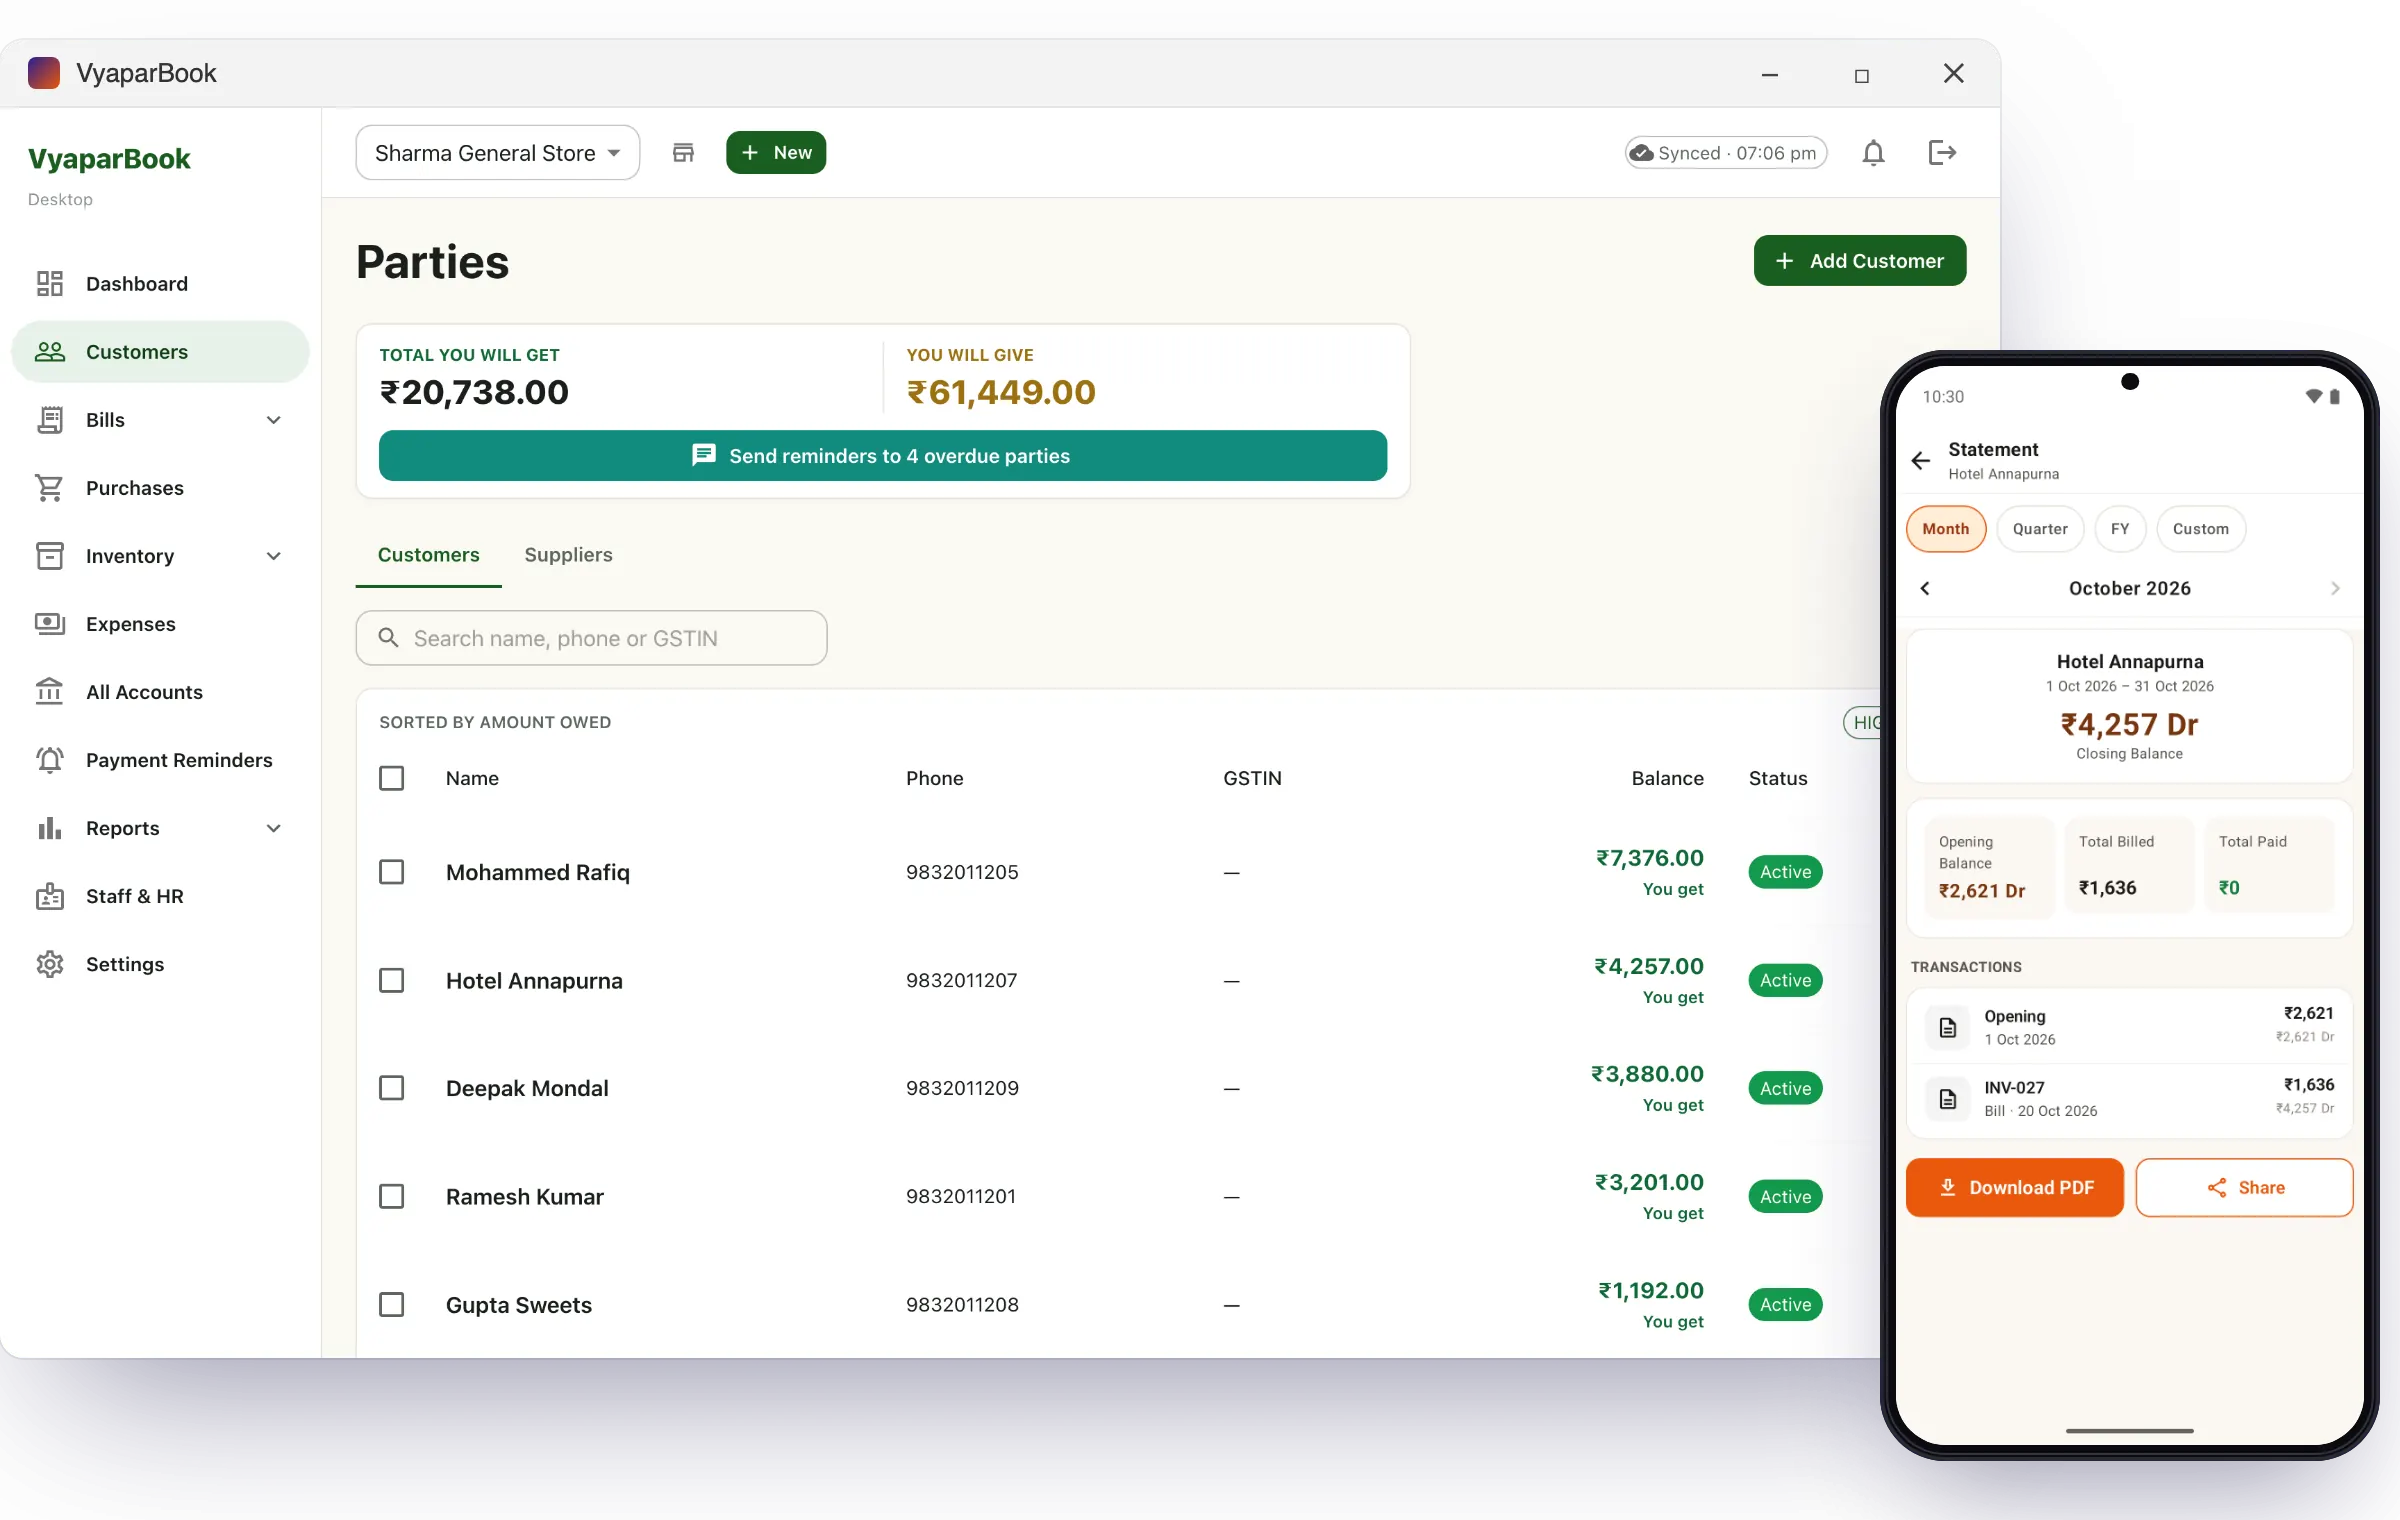This screenshot has height=1520, width=2400.
Task: Tap the Share button on the phone
Action: [x=2244, y=1188]
